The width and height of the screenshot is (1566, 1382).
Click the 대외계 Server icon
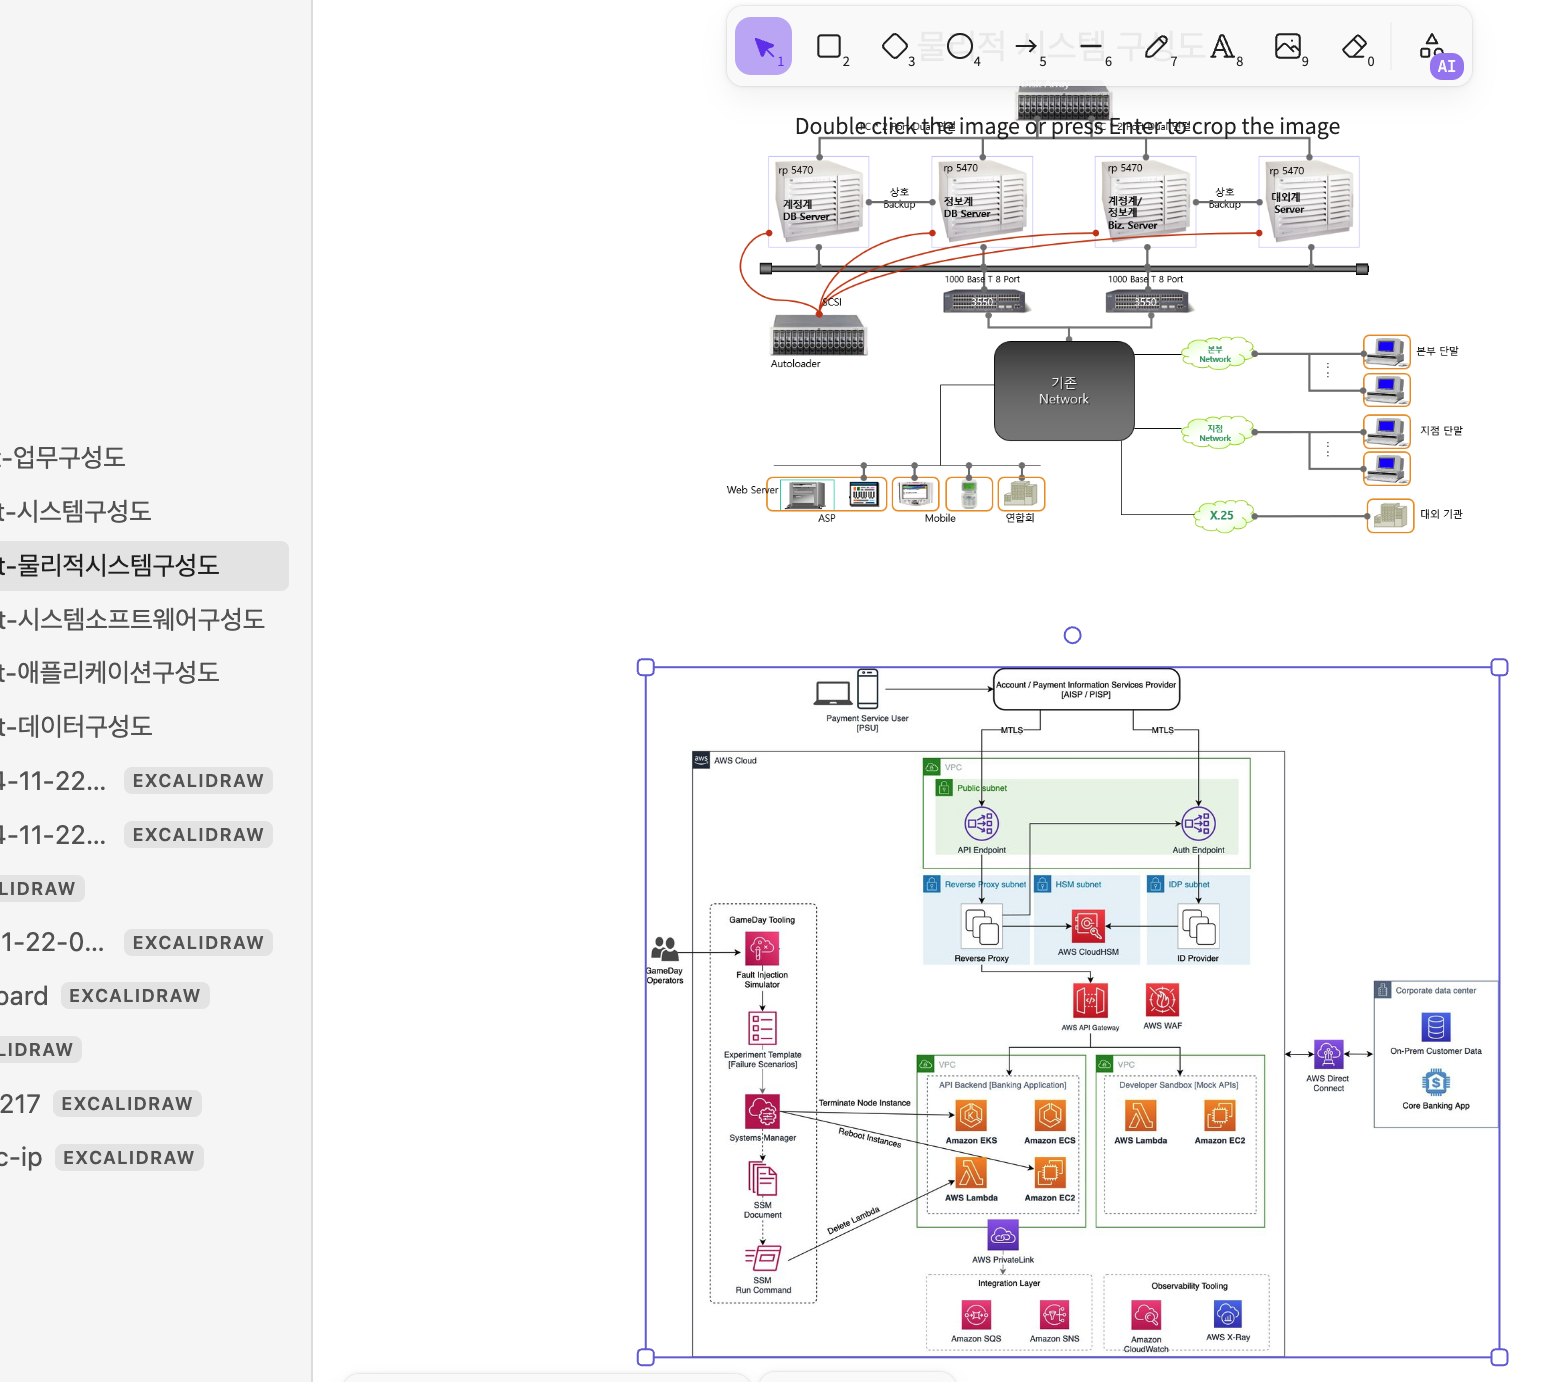pos(1309,202)
